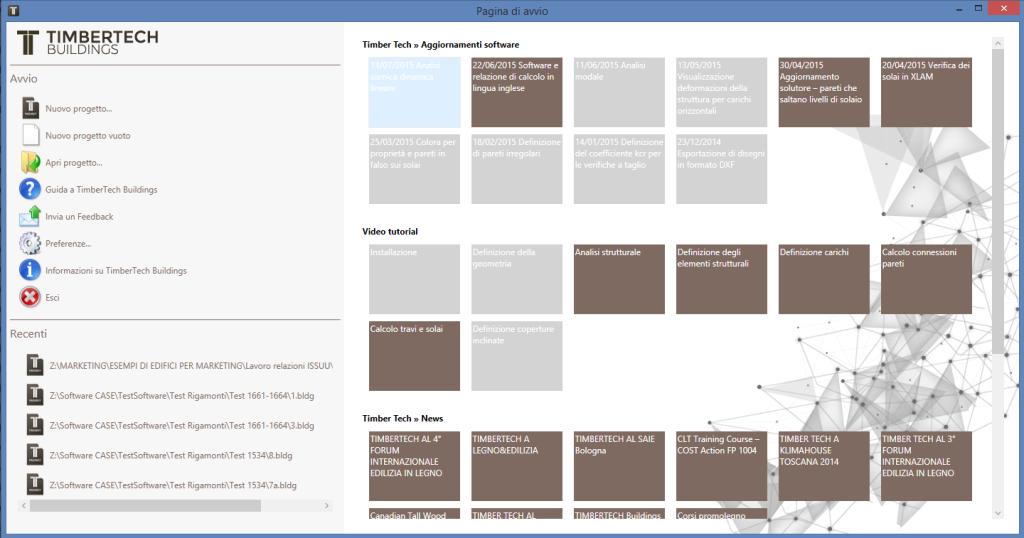Click the blue info icon
Screen dimensions: 1024x538
(x=30, y=270)
